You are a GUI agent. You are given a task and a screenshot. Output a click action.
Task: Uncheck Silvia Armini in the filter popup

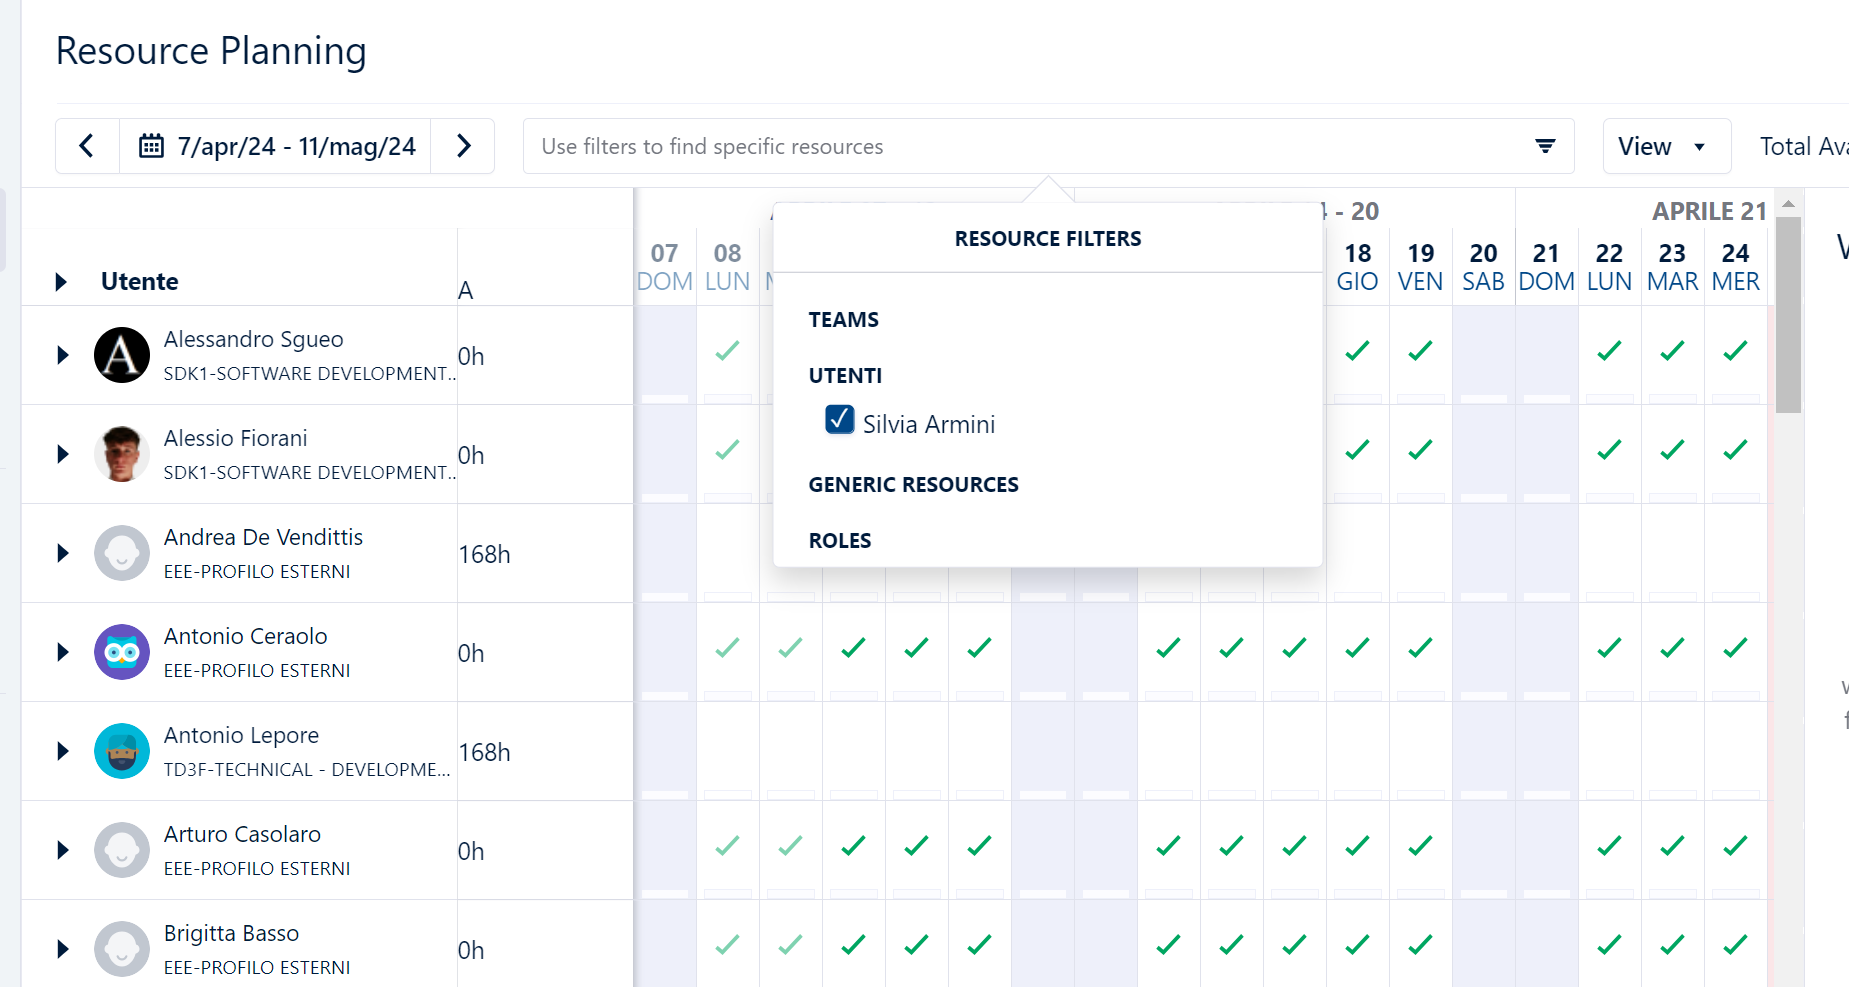pyautogui.click(x=839, y=420)
